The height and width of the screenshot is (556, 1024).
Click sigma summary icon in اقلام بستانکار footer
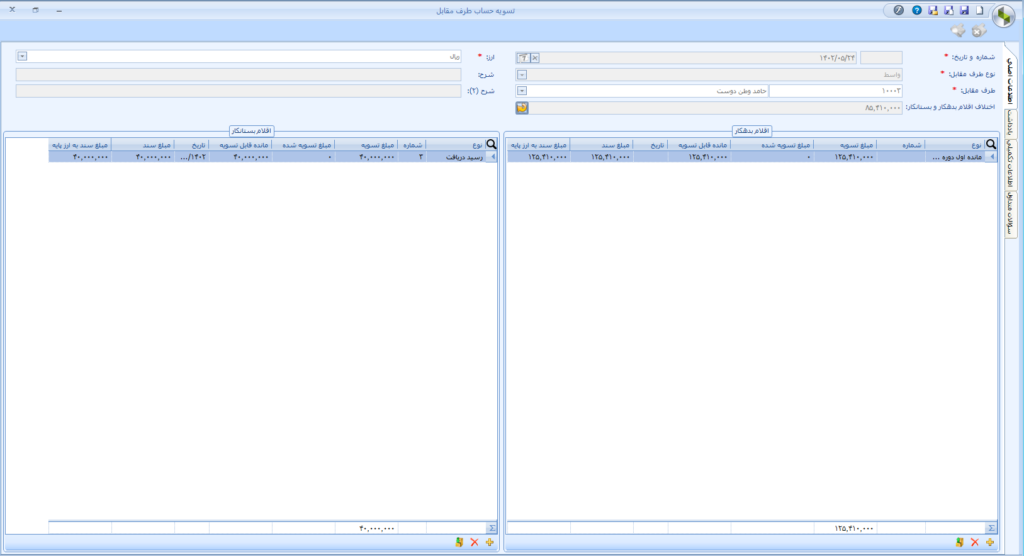(492, 528)
